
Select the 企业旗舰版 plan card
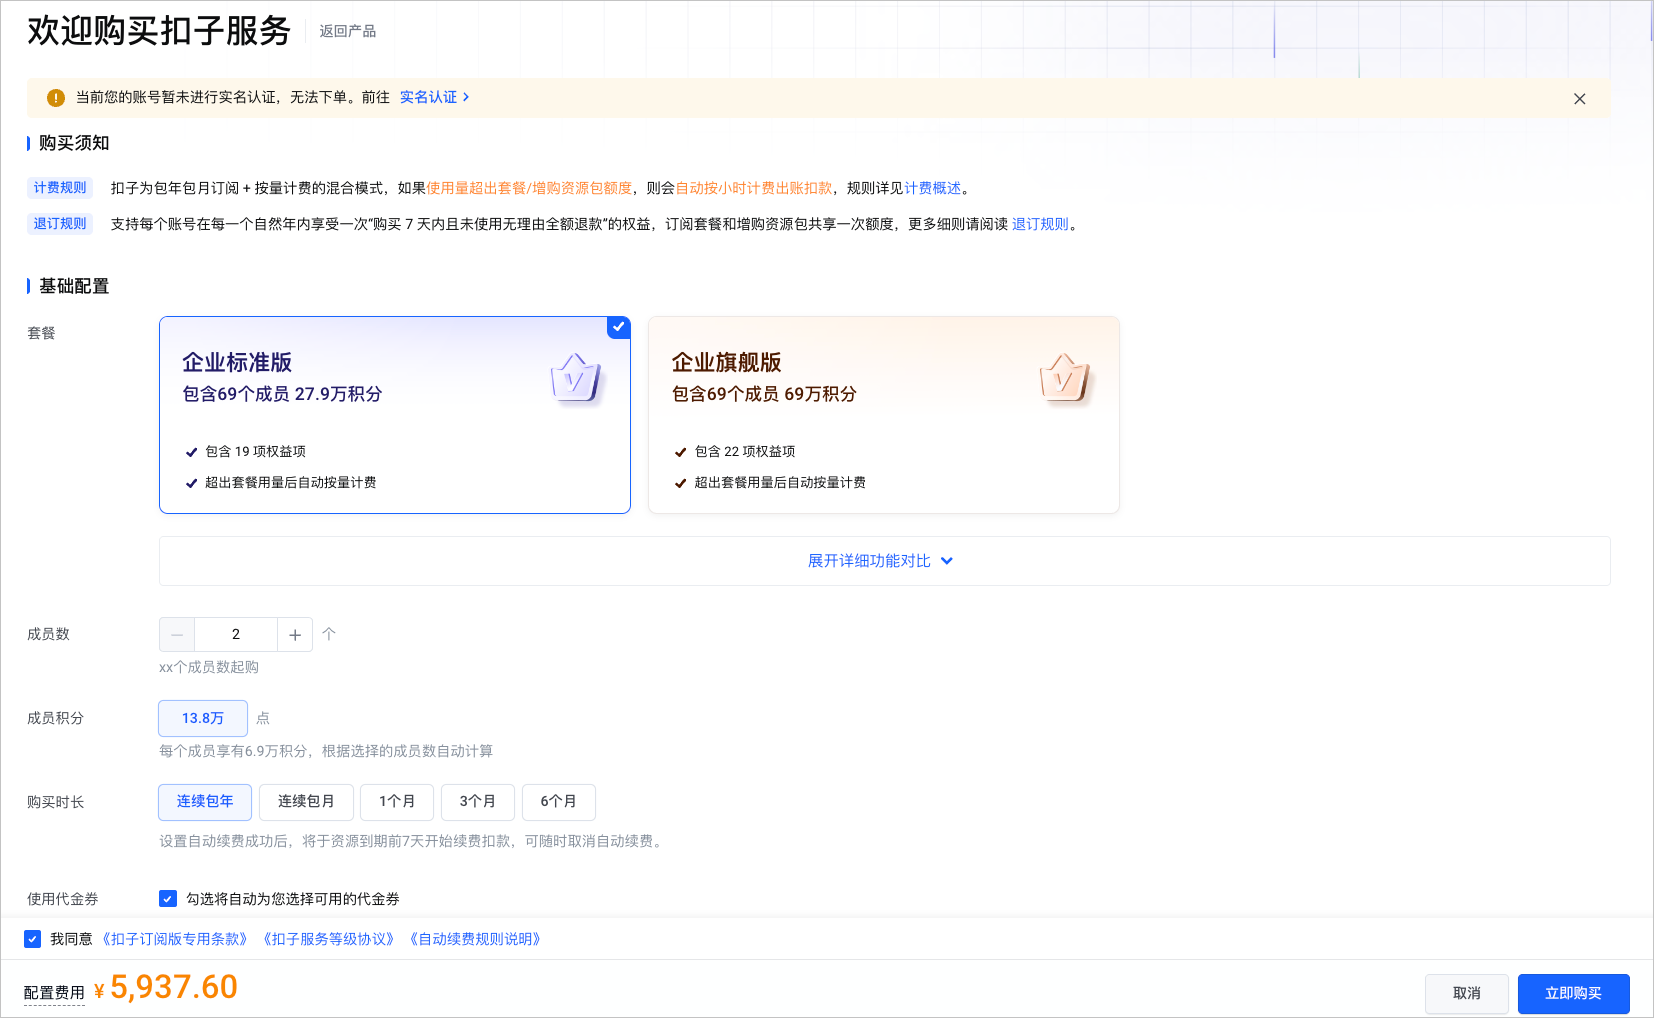(883, 414)
